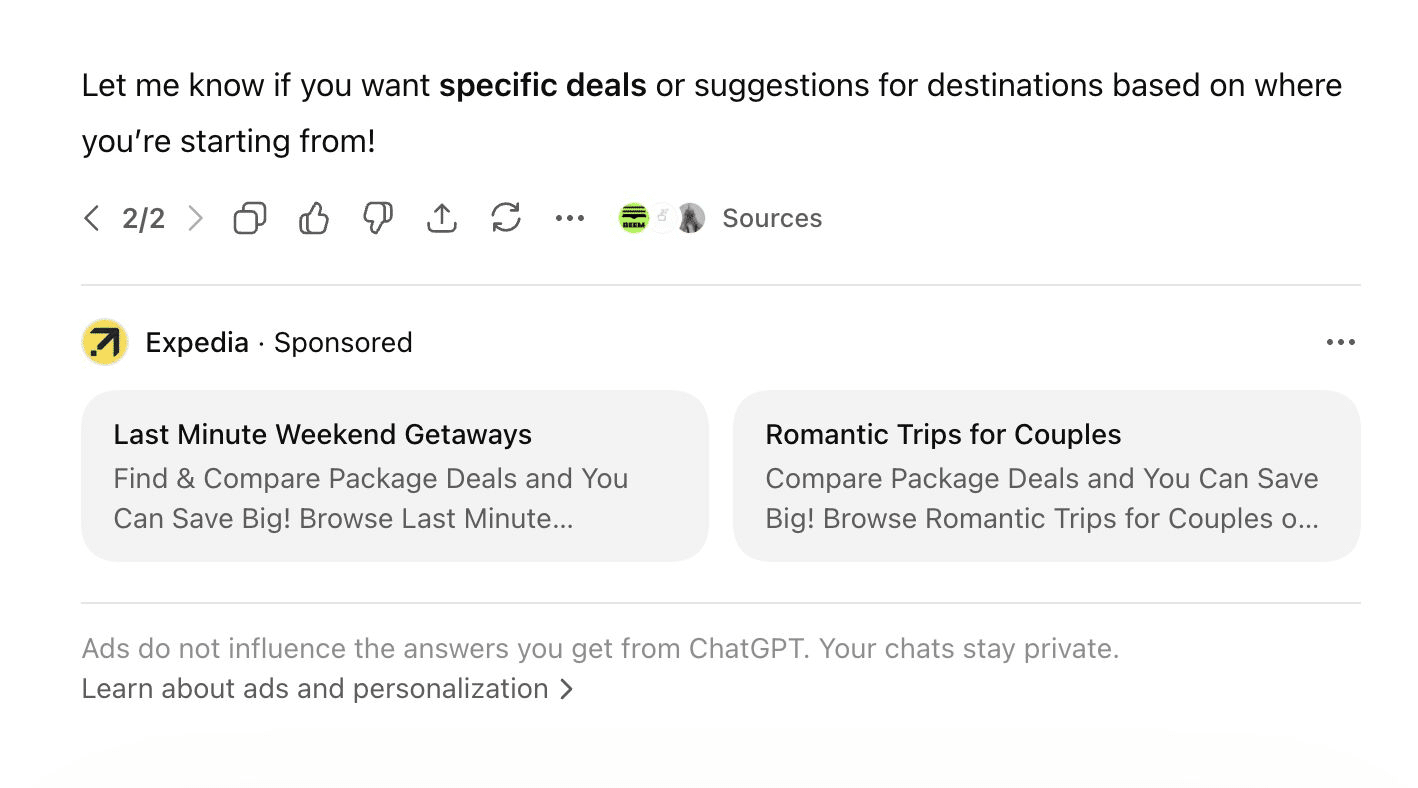
Task: Advance to the next response version
Action: coord(196,218)
